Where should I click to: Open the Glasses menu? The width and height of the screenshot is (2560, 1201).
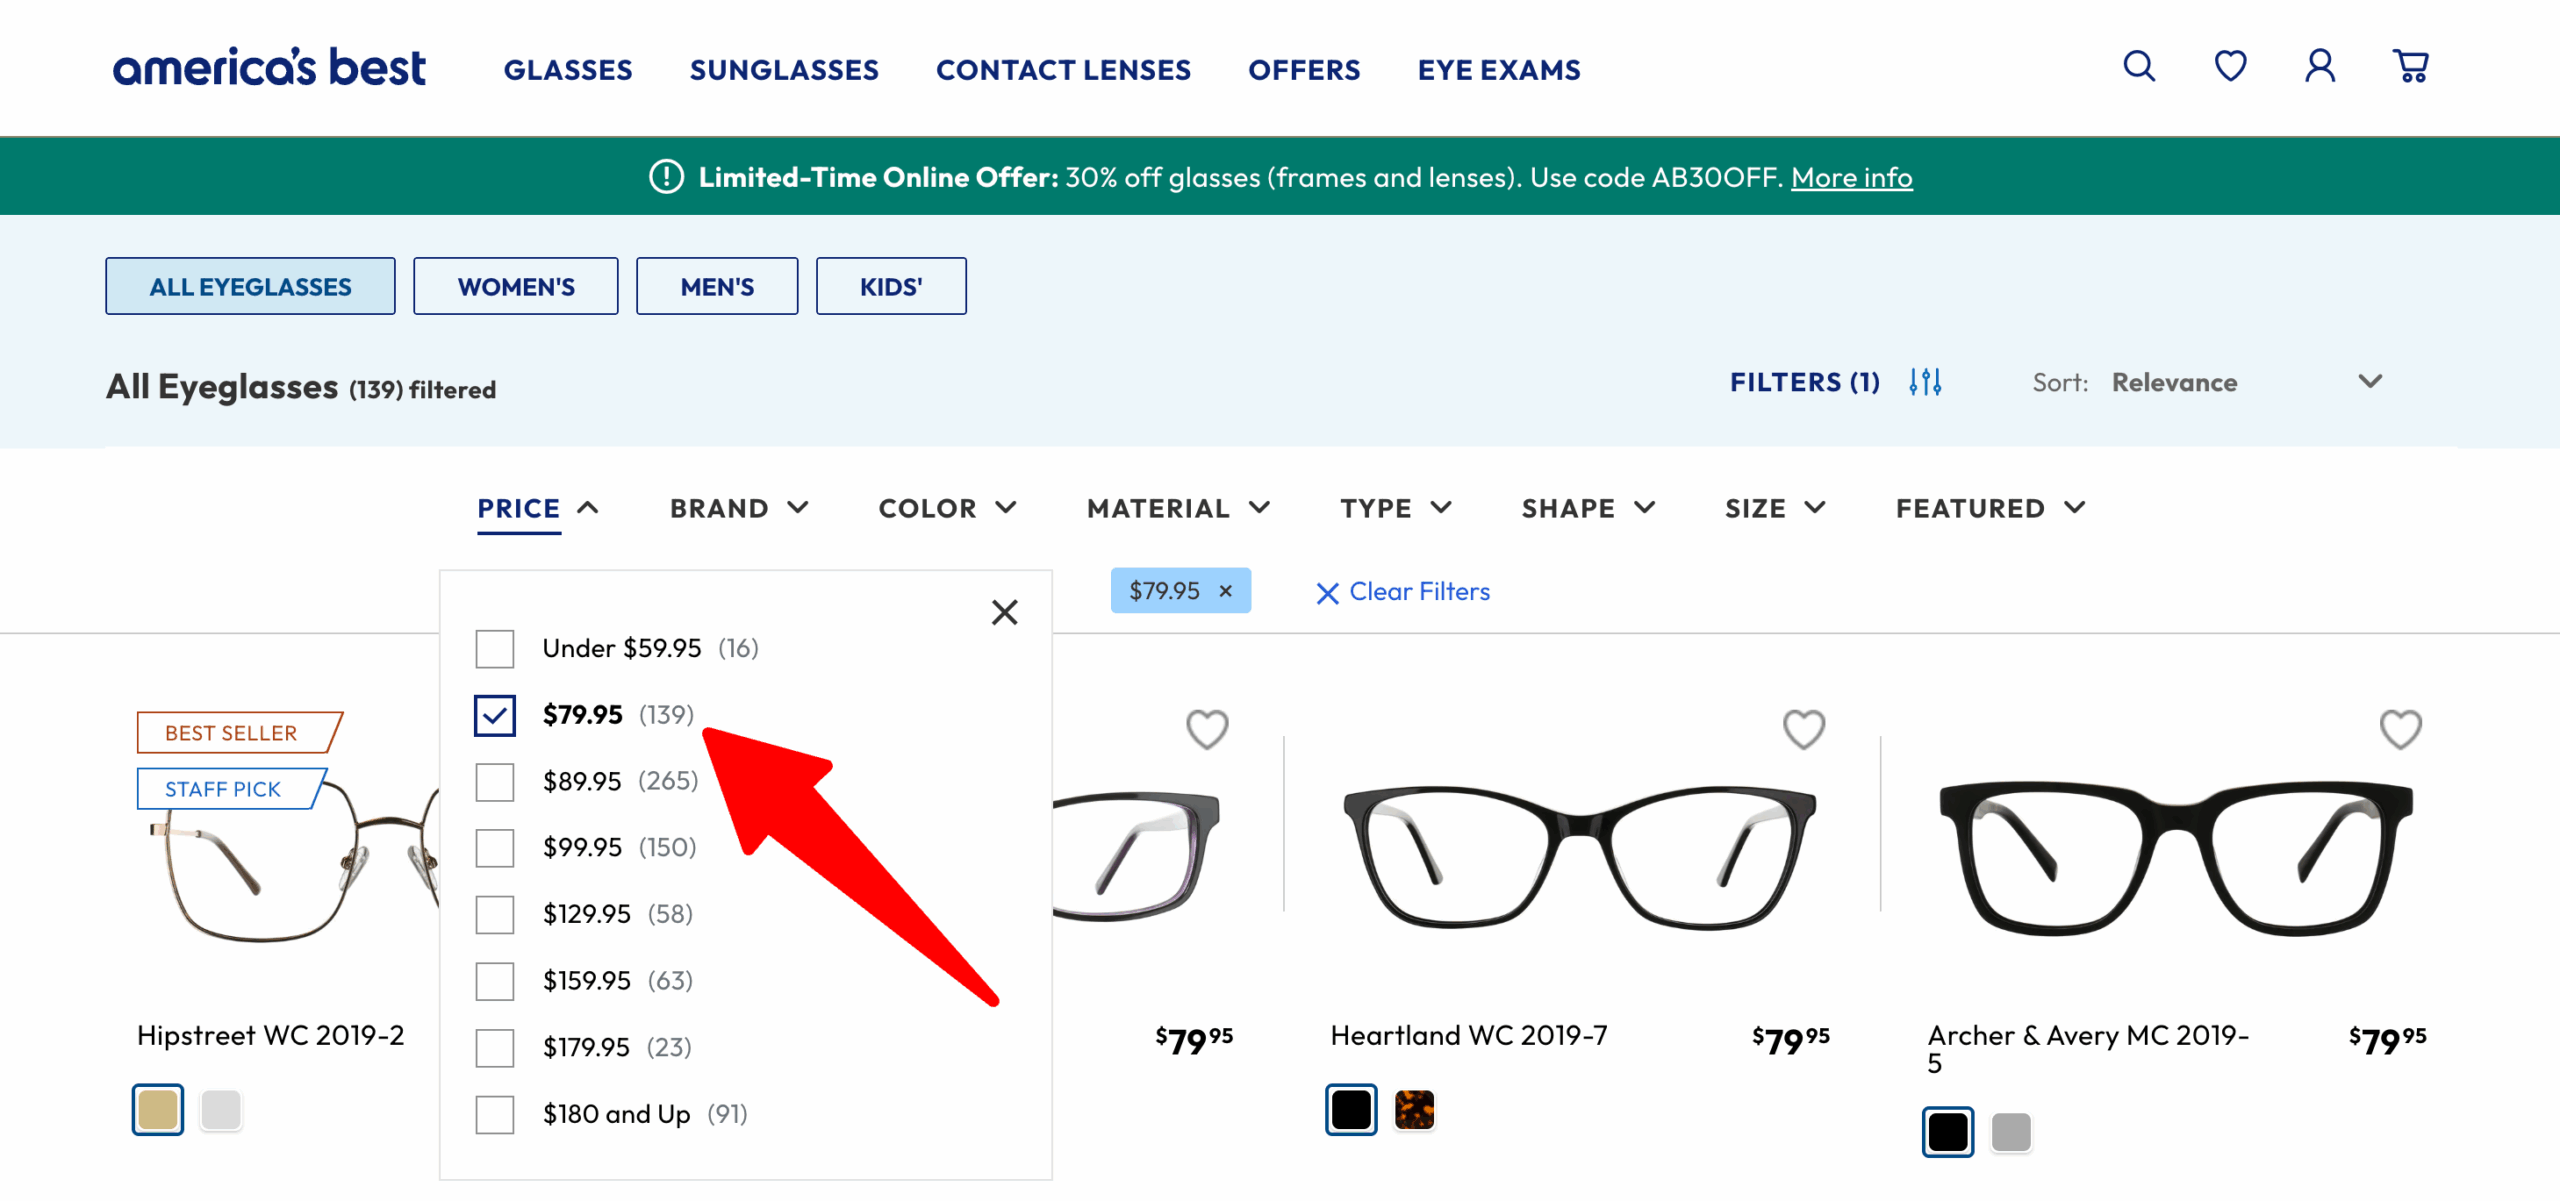567,69
